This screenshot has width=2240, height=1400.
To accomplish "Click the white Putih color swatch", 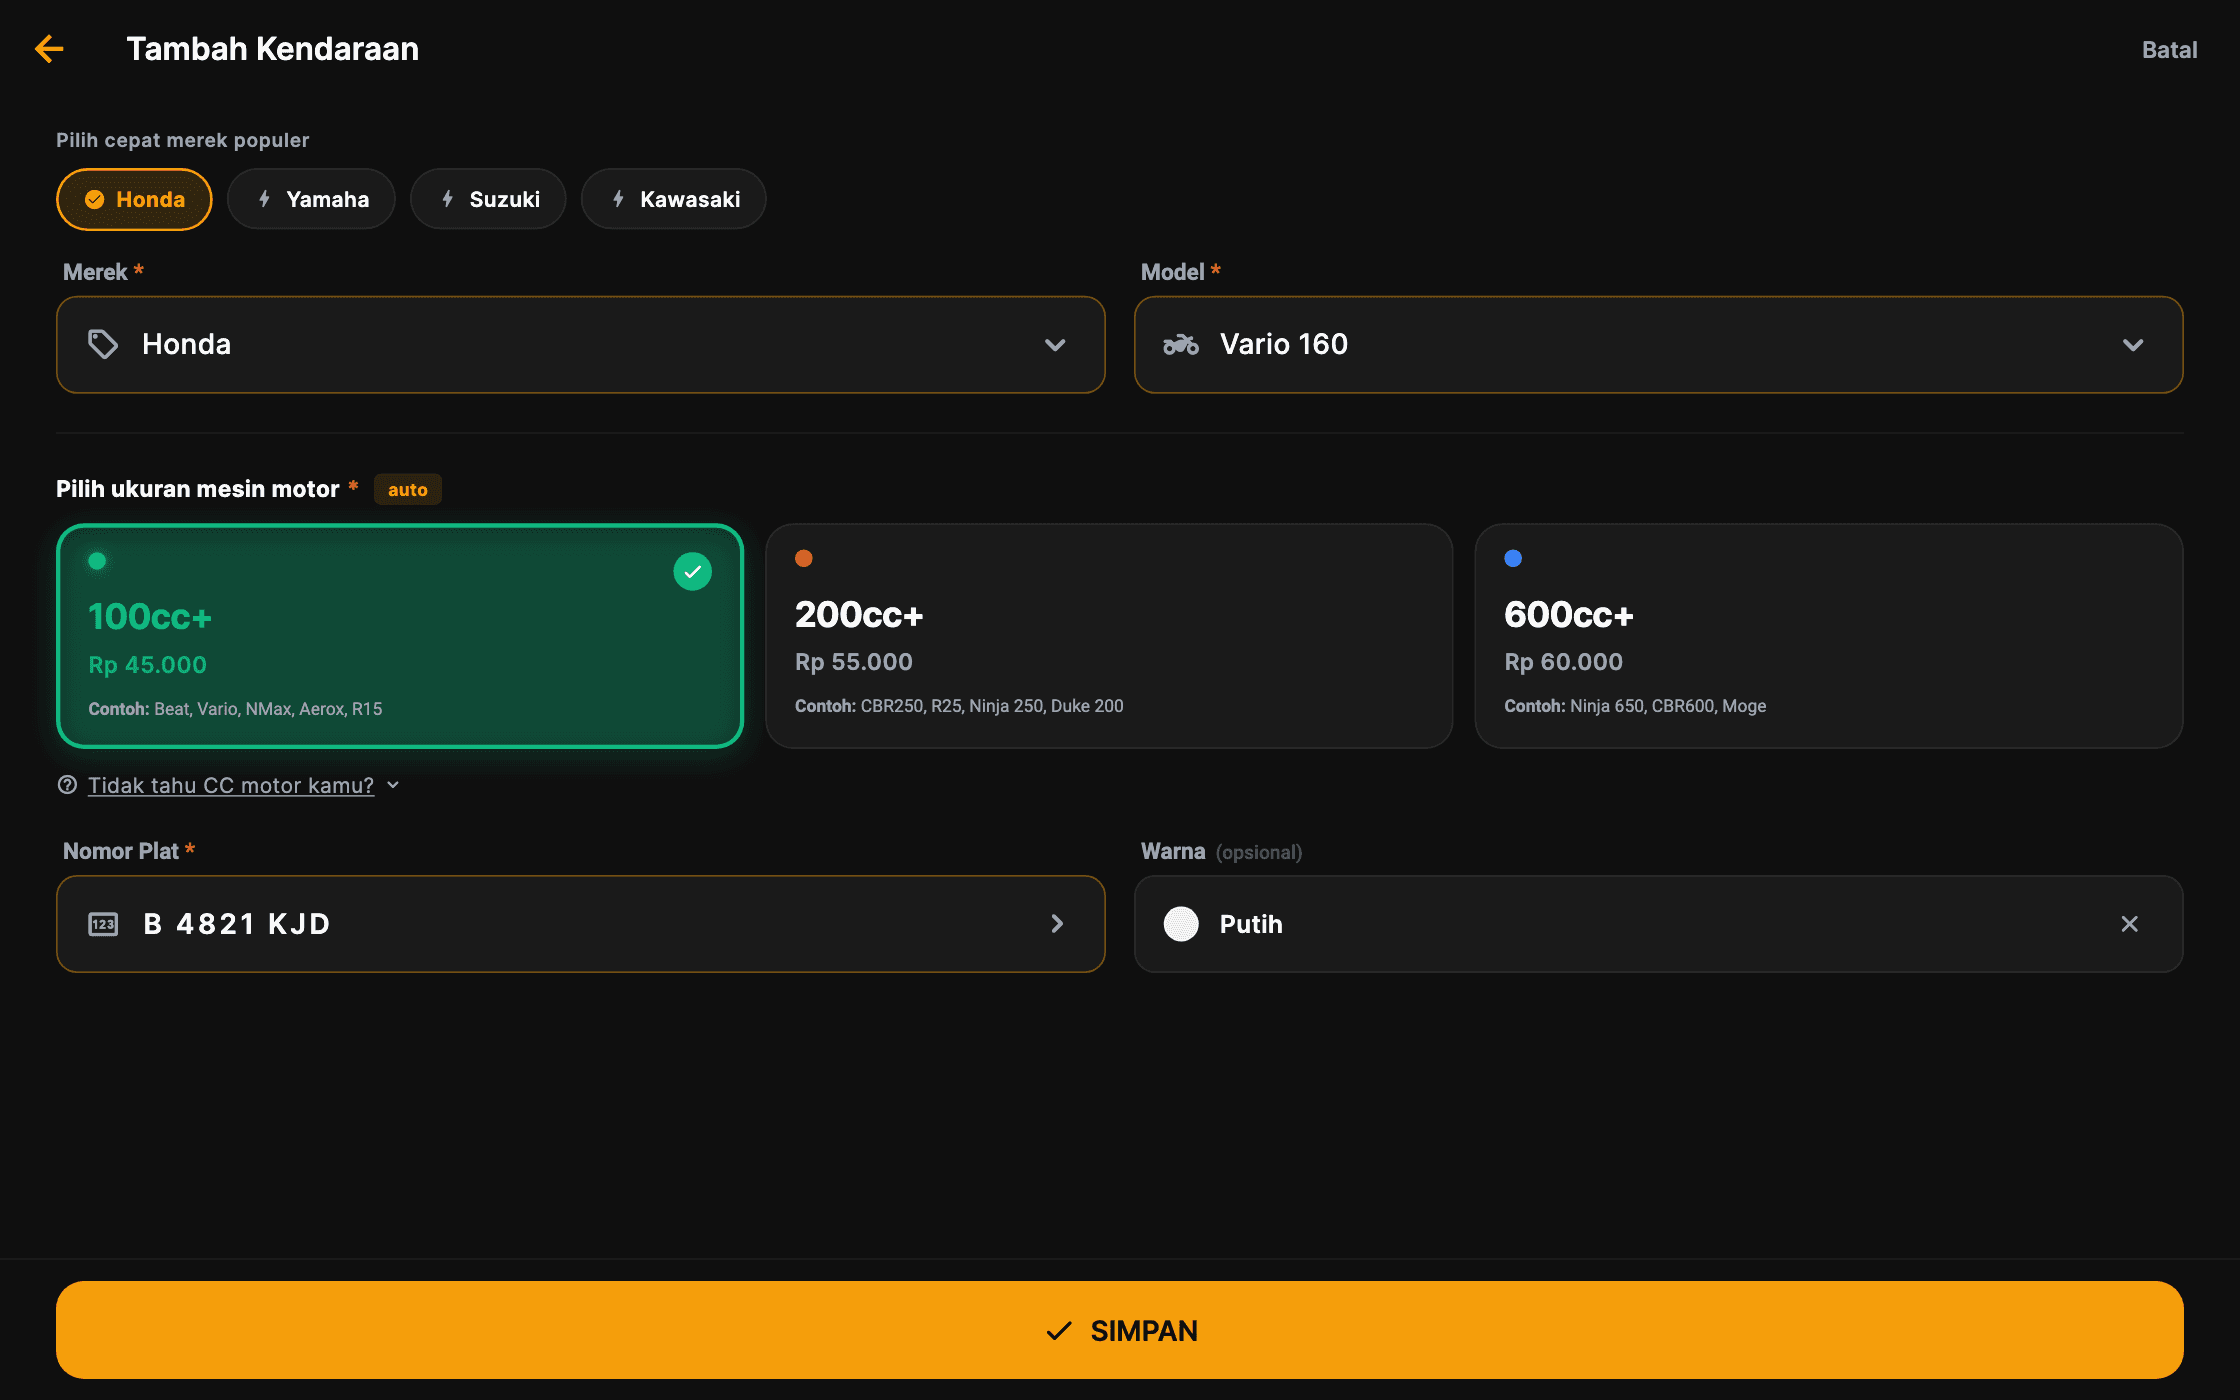I will click(x=1181, y=924).
